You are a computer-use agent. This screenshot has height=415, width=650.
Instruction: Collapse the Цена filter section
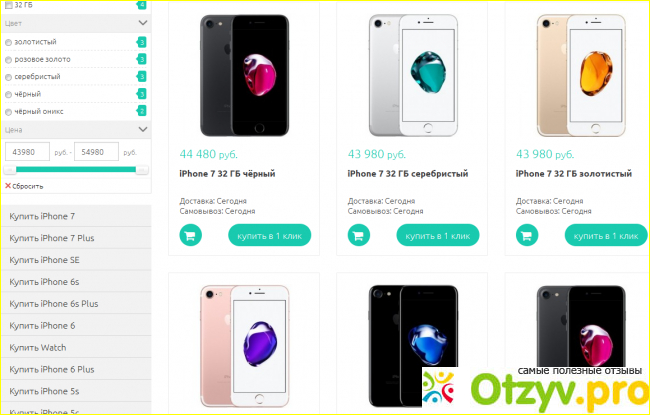pos(143,129)
